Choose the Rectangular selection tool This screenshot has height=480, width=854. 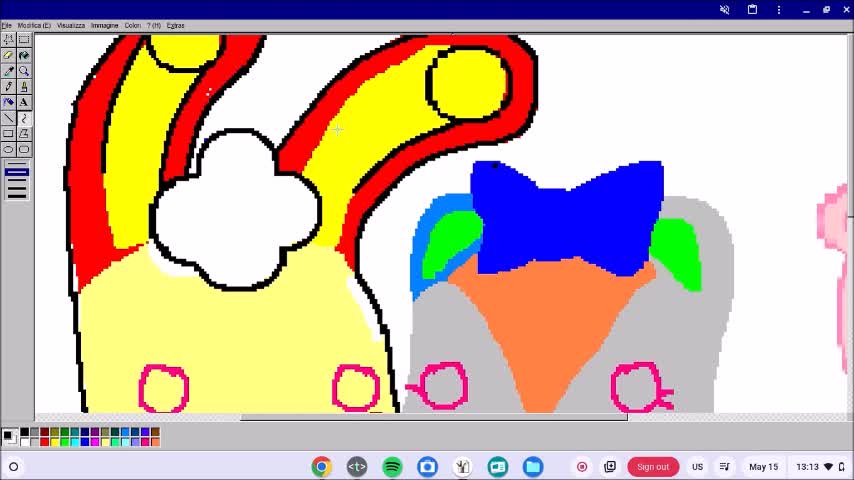pos(24,40)
